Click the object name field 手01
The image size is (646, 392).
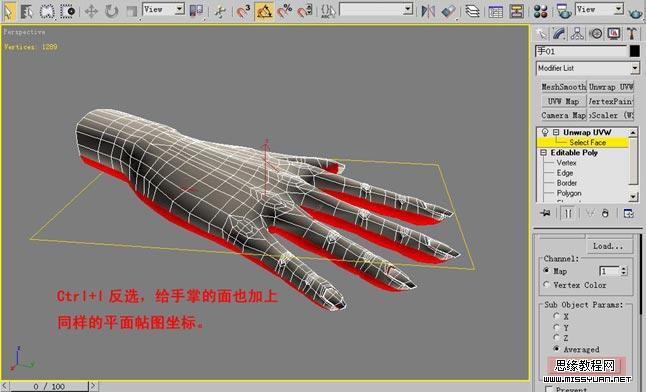coord(581,51)
